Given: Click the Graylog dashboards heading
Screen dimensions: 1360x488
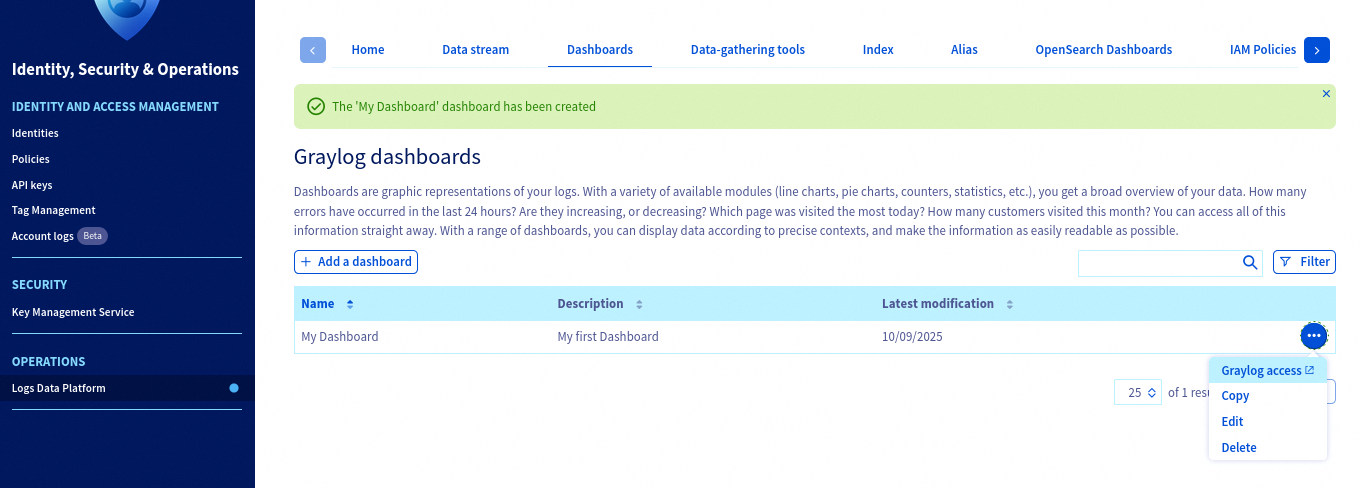Looking at the screenshot, I should 388,157.
